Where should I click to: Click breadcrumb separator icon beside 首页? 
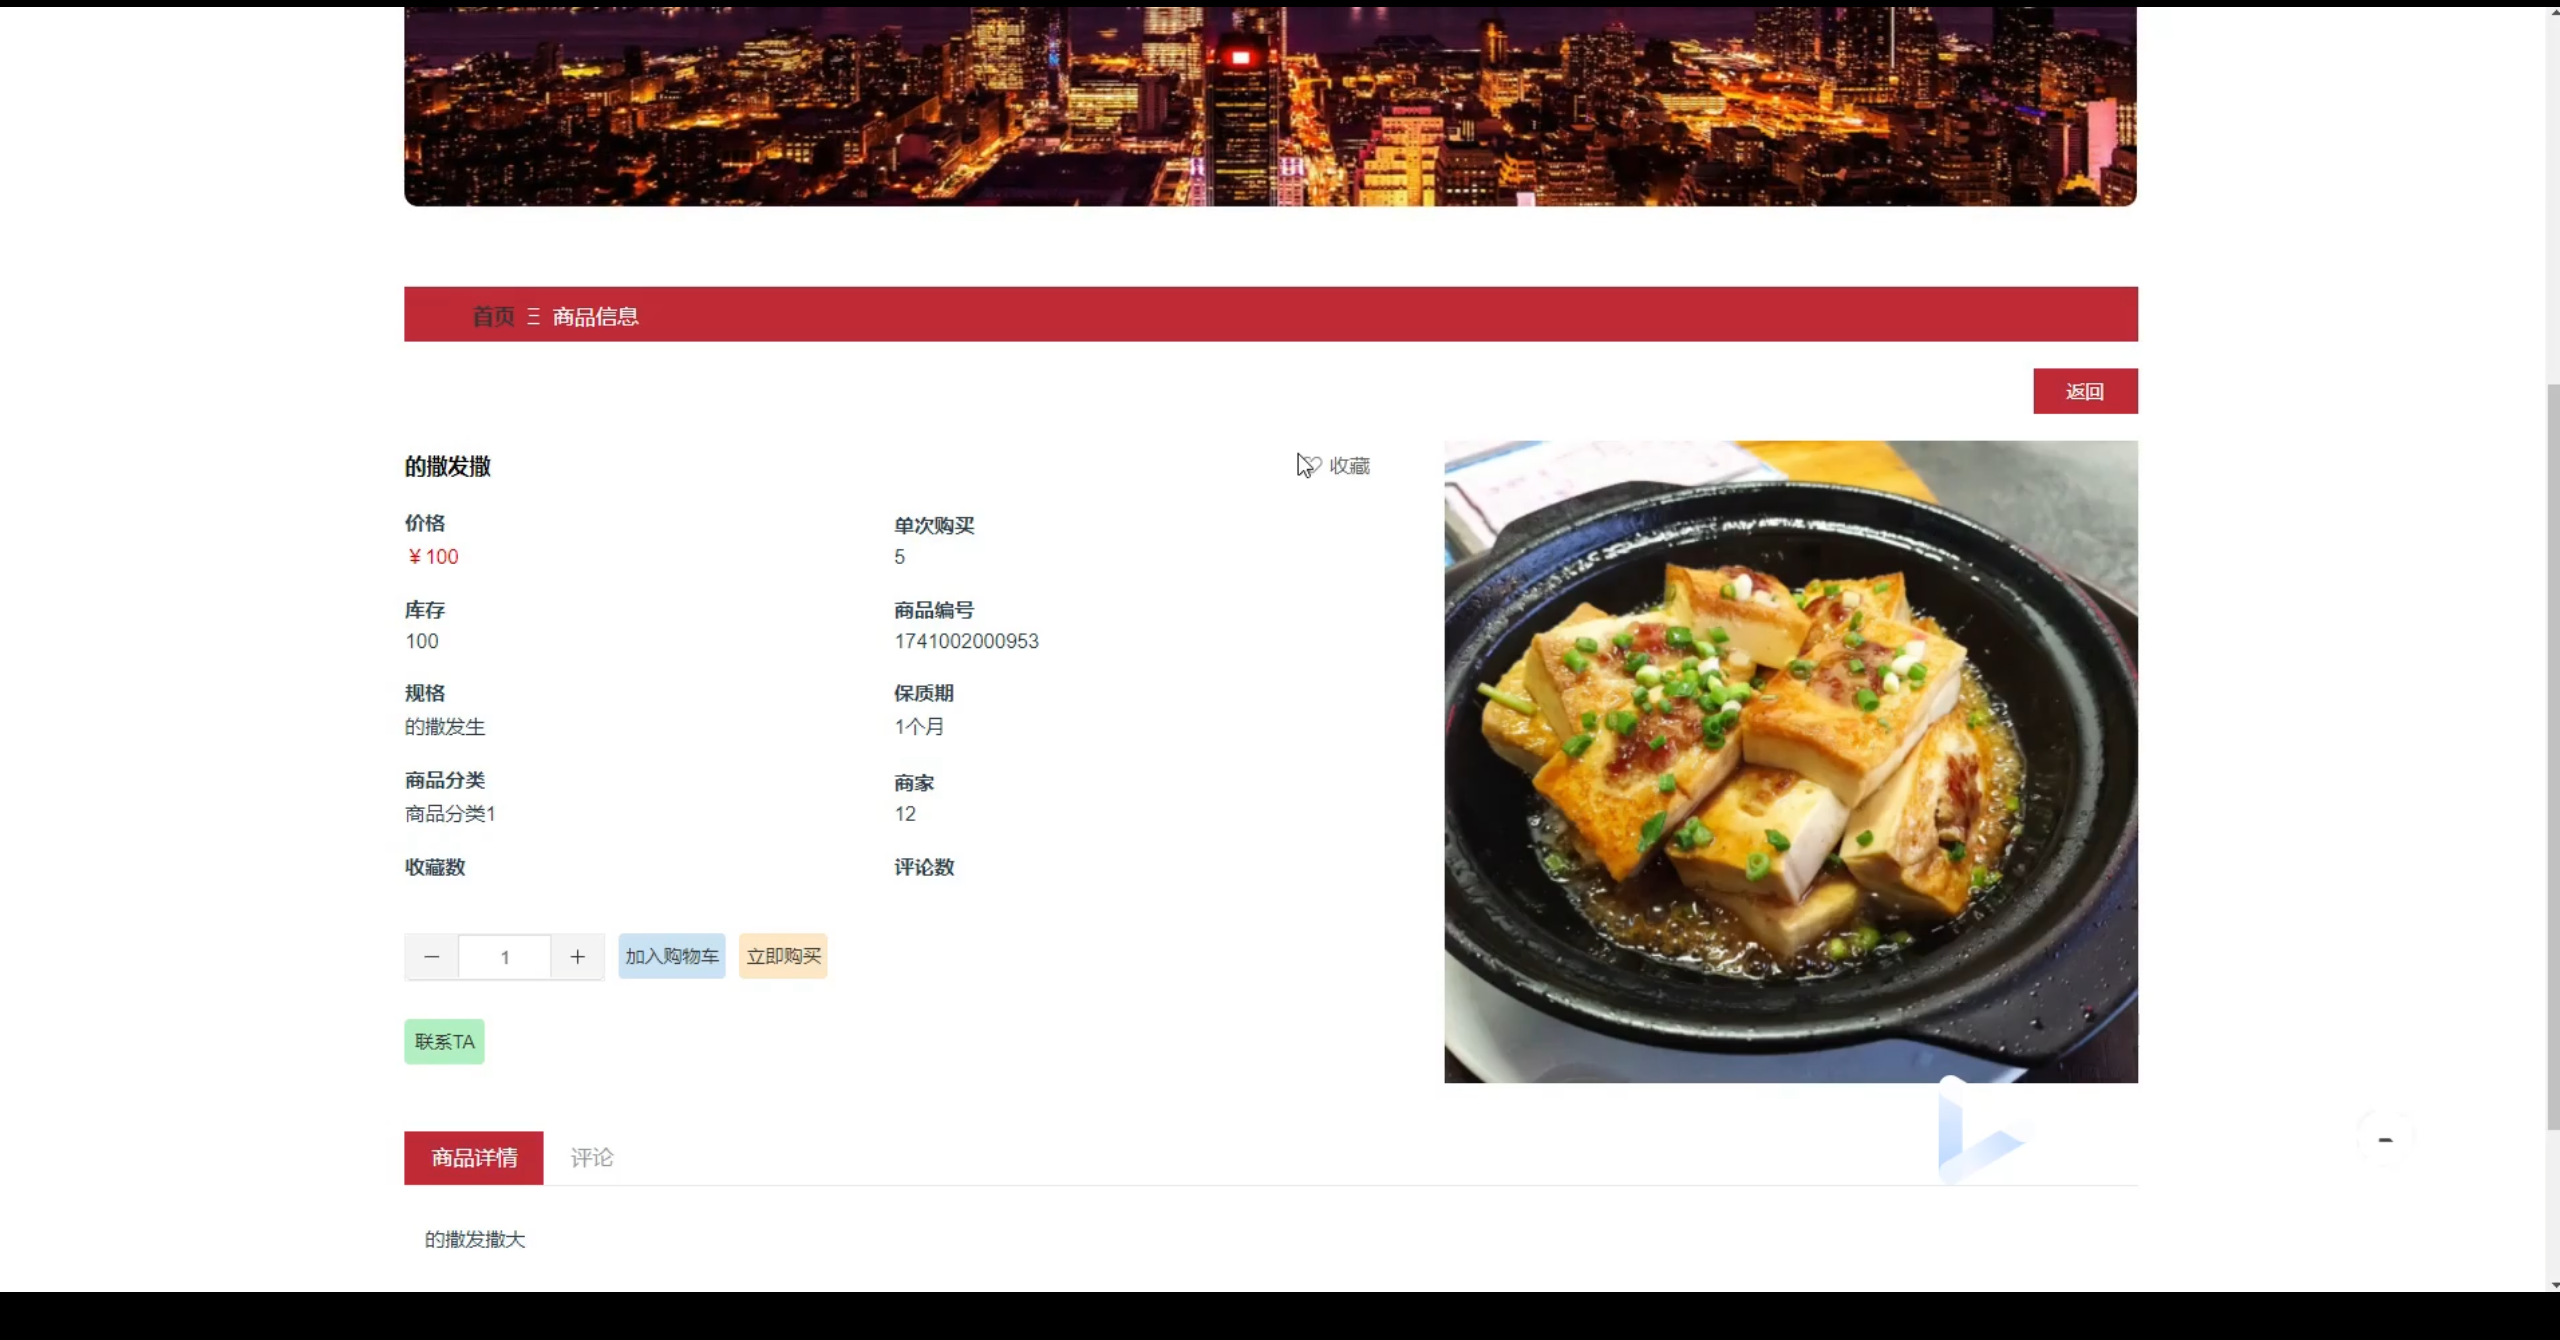pos(533,317)
